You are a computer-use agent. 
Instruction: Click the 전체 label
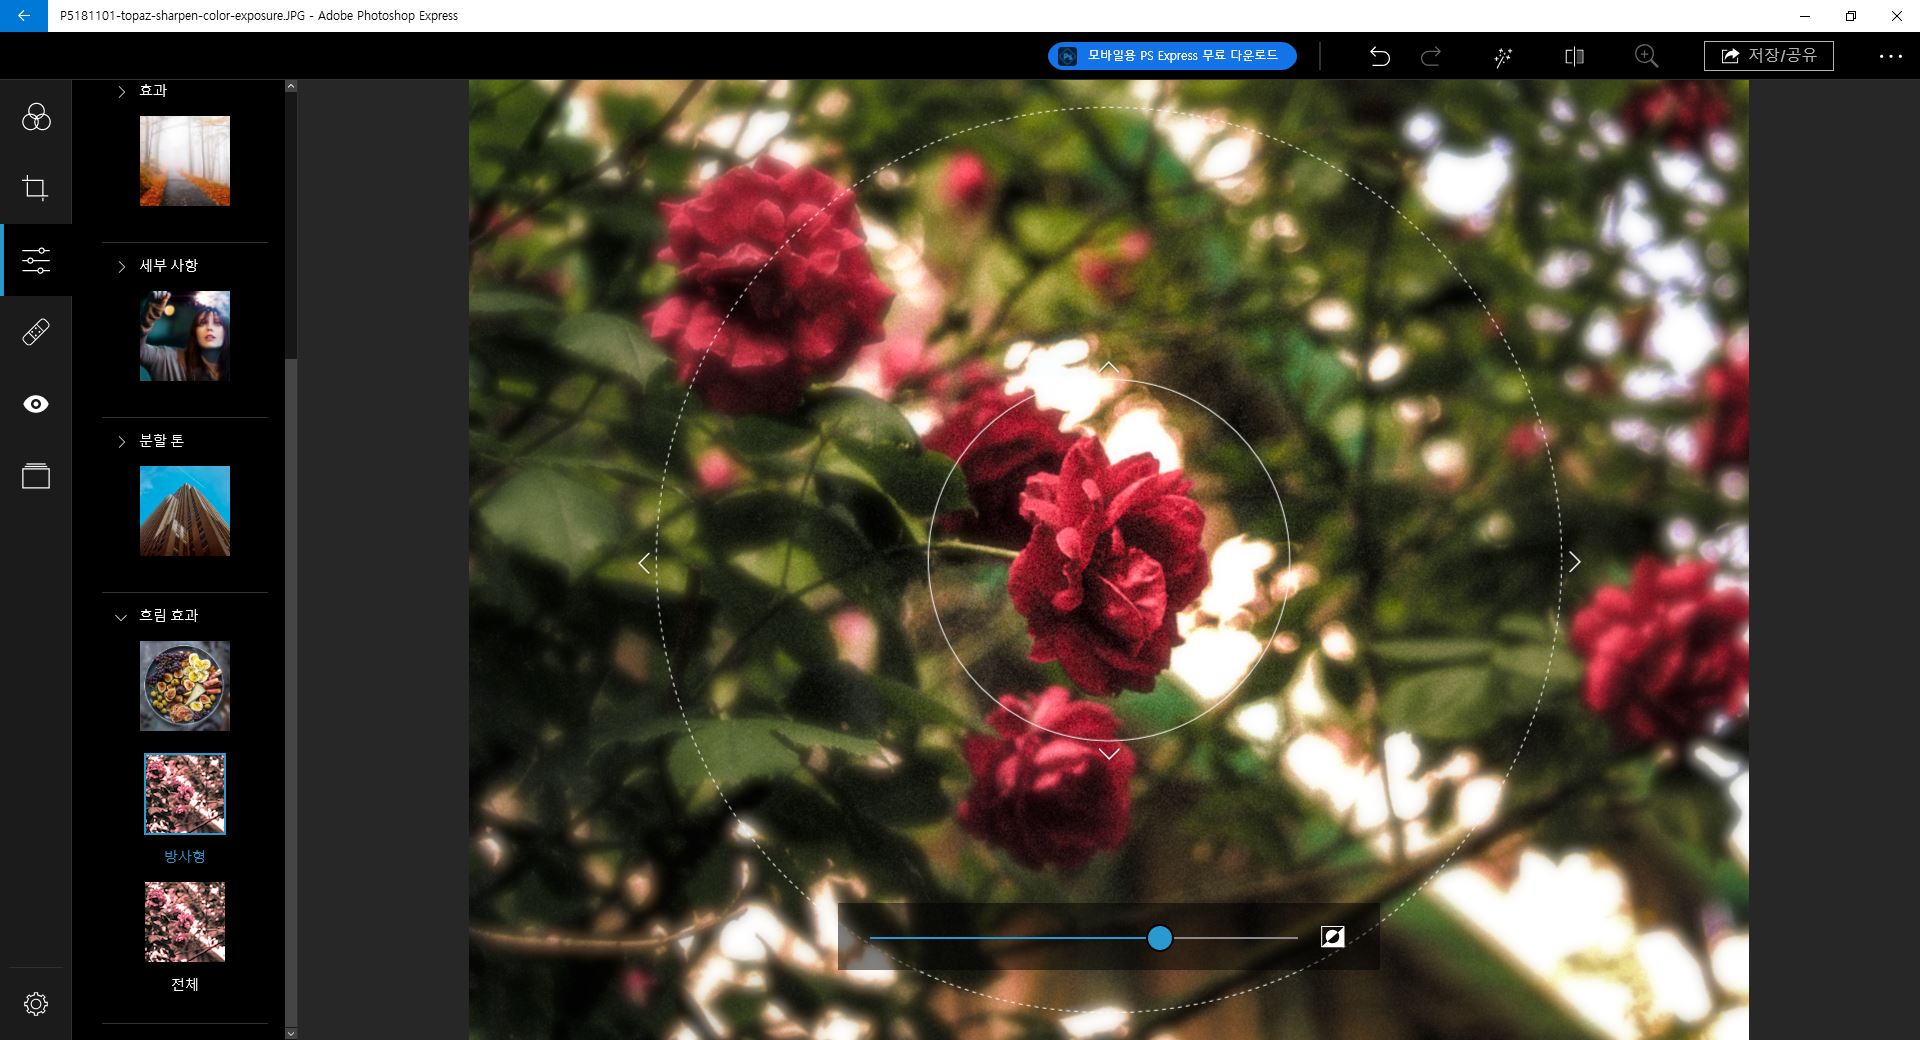185,984
